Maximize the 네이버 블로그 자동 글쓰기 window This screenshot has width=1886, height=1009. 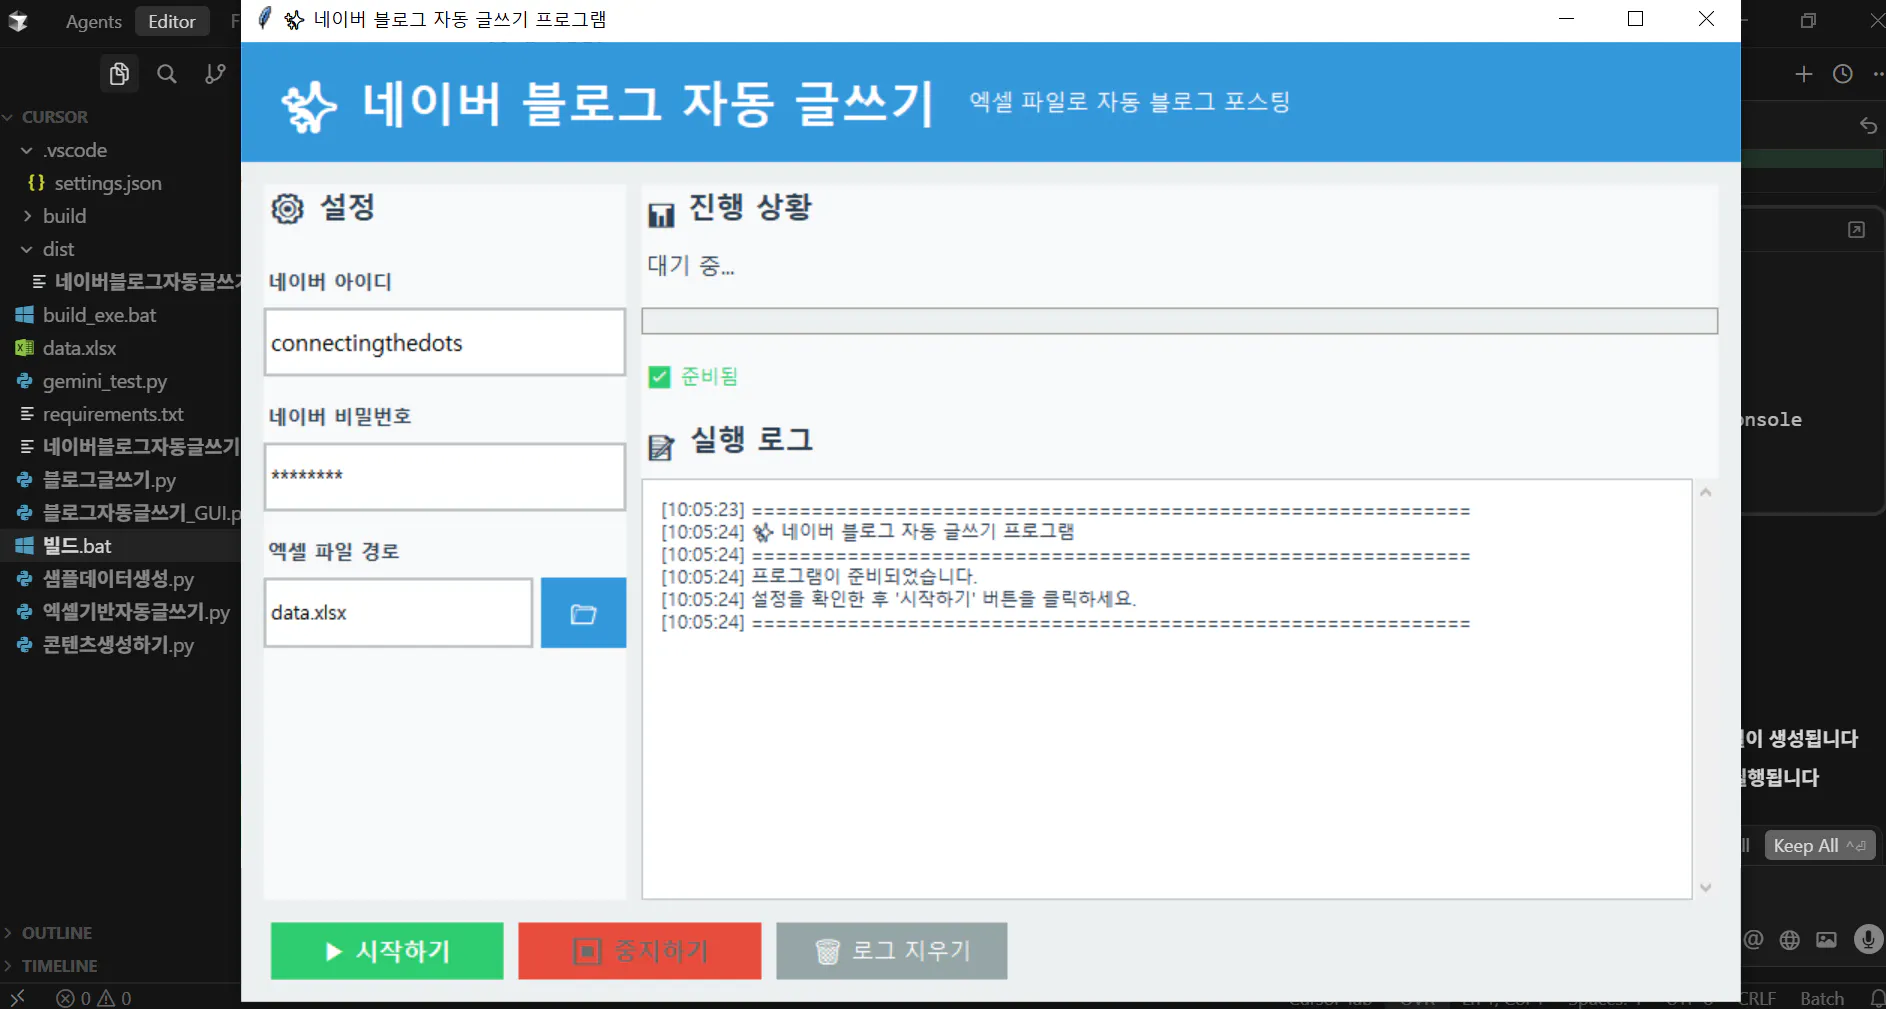[1636, 19]
